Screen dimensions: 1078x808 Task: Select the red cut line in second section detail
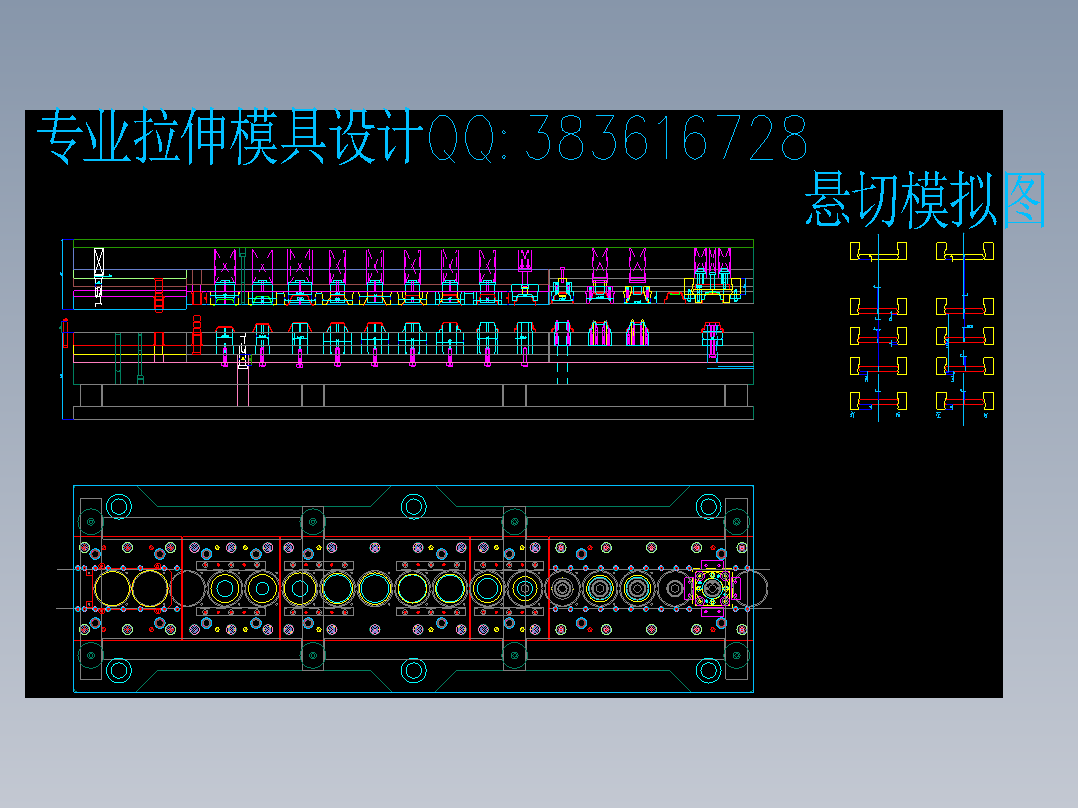[878, 310]
